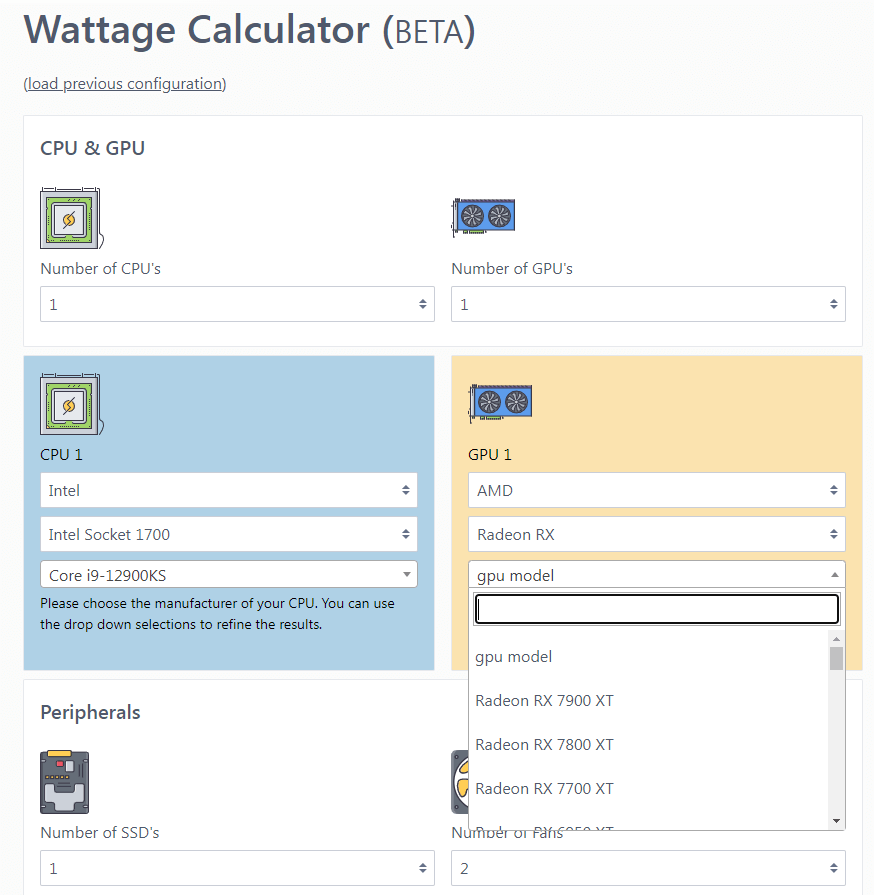Click the CPU chip icon in top section
This screenshot has width=874, height=895.
tap(70, 218)
